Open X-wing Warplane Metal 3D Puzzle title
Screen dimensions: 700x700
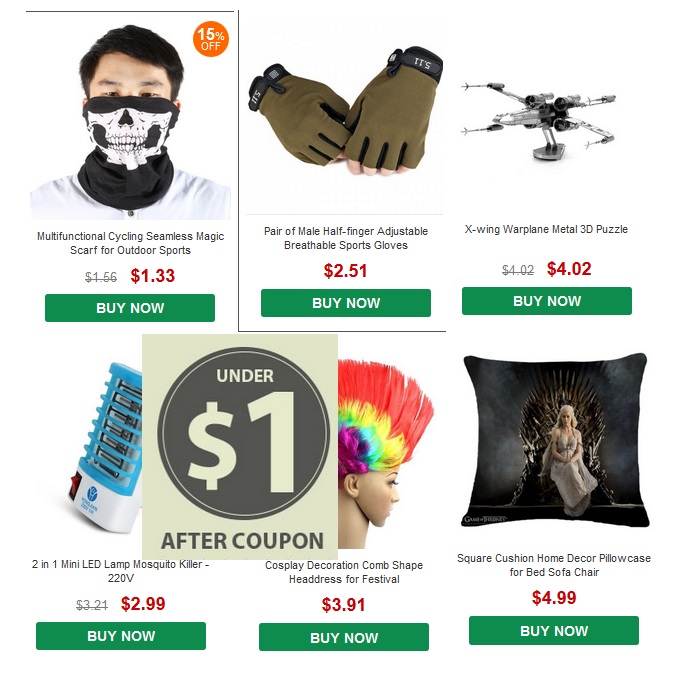click(x=546, y=229)
